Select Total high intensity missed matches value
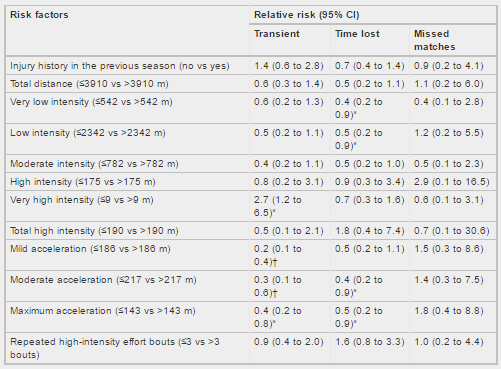501x369 pixels. point(452,231)
